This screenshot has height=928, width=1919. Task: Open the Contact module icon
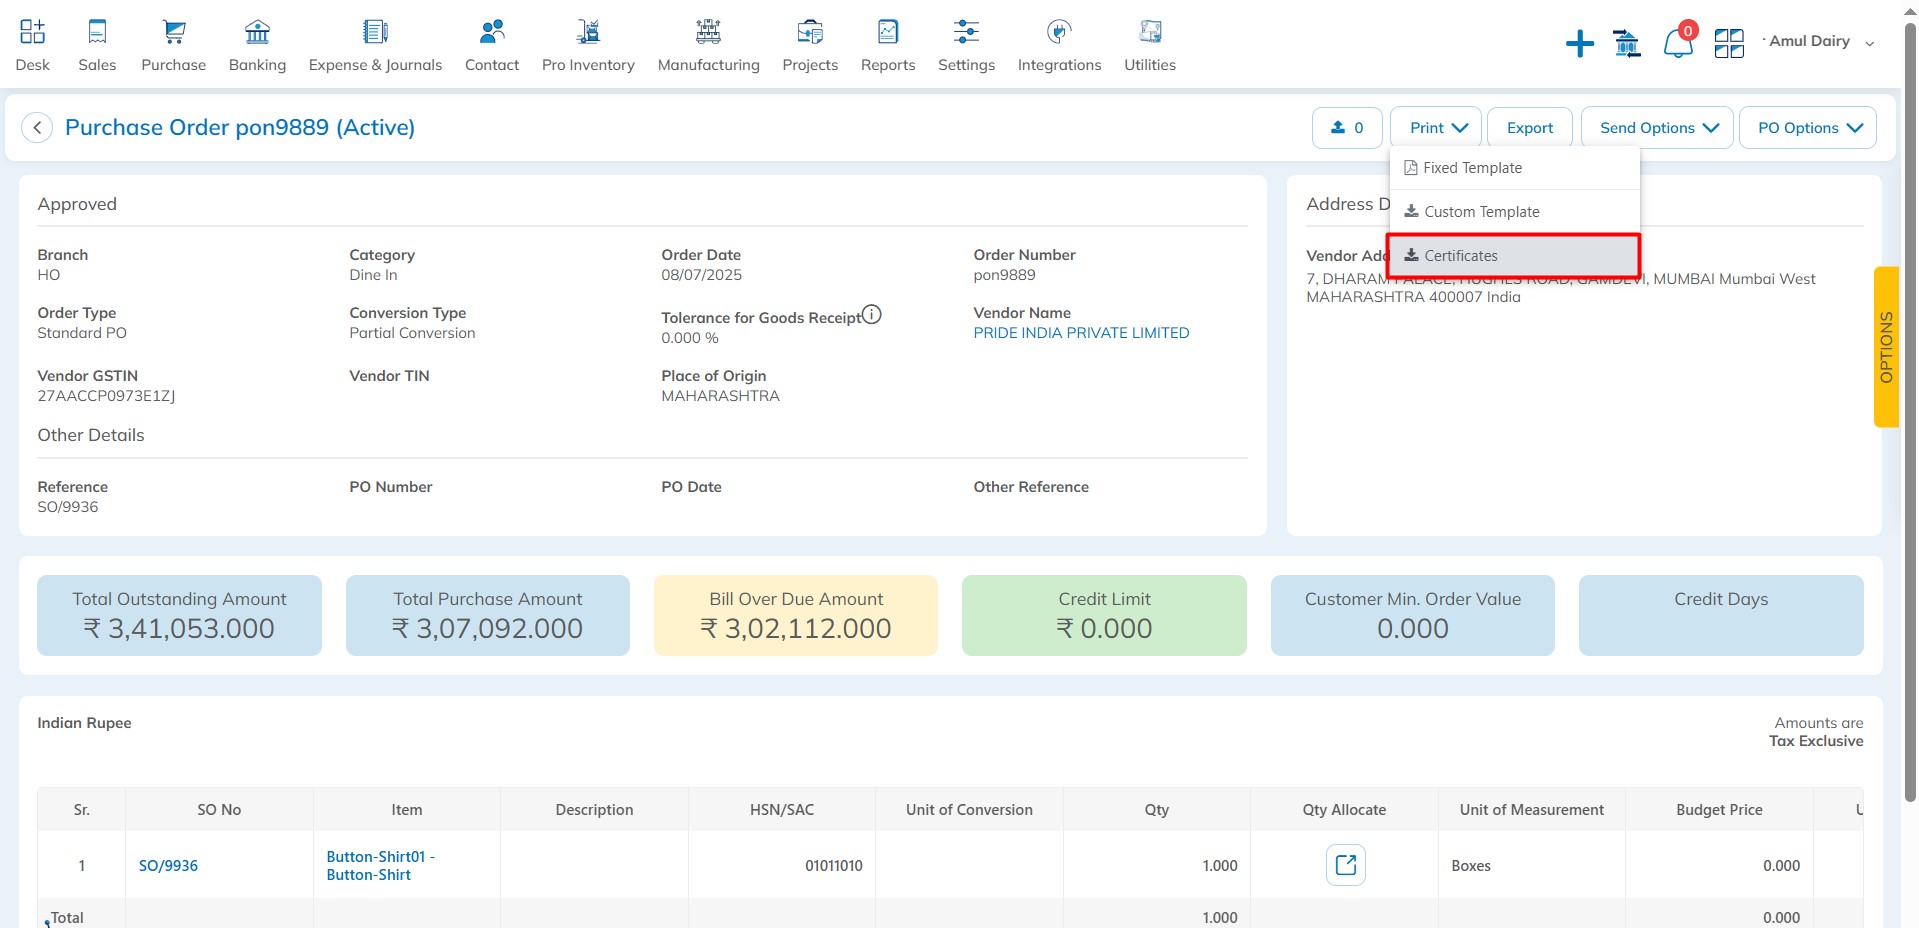coord(492,32)
